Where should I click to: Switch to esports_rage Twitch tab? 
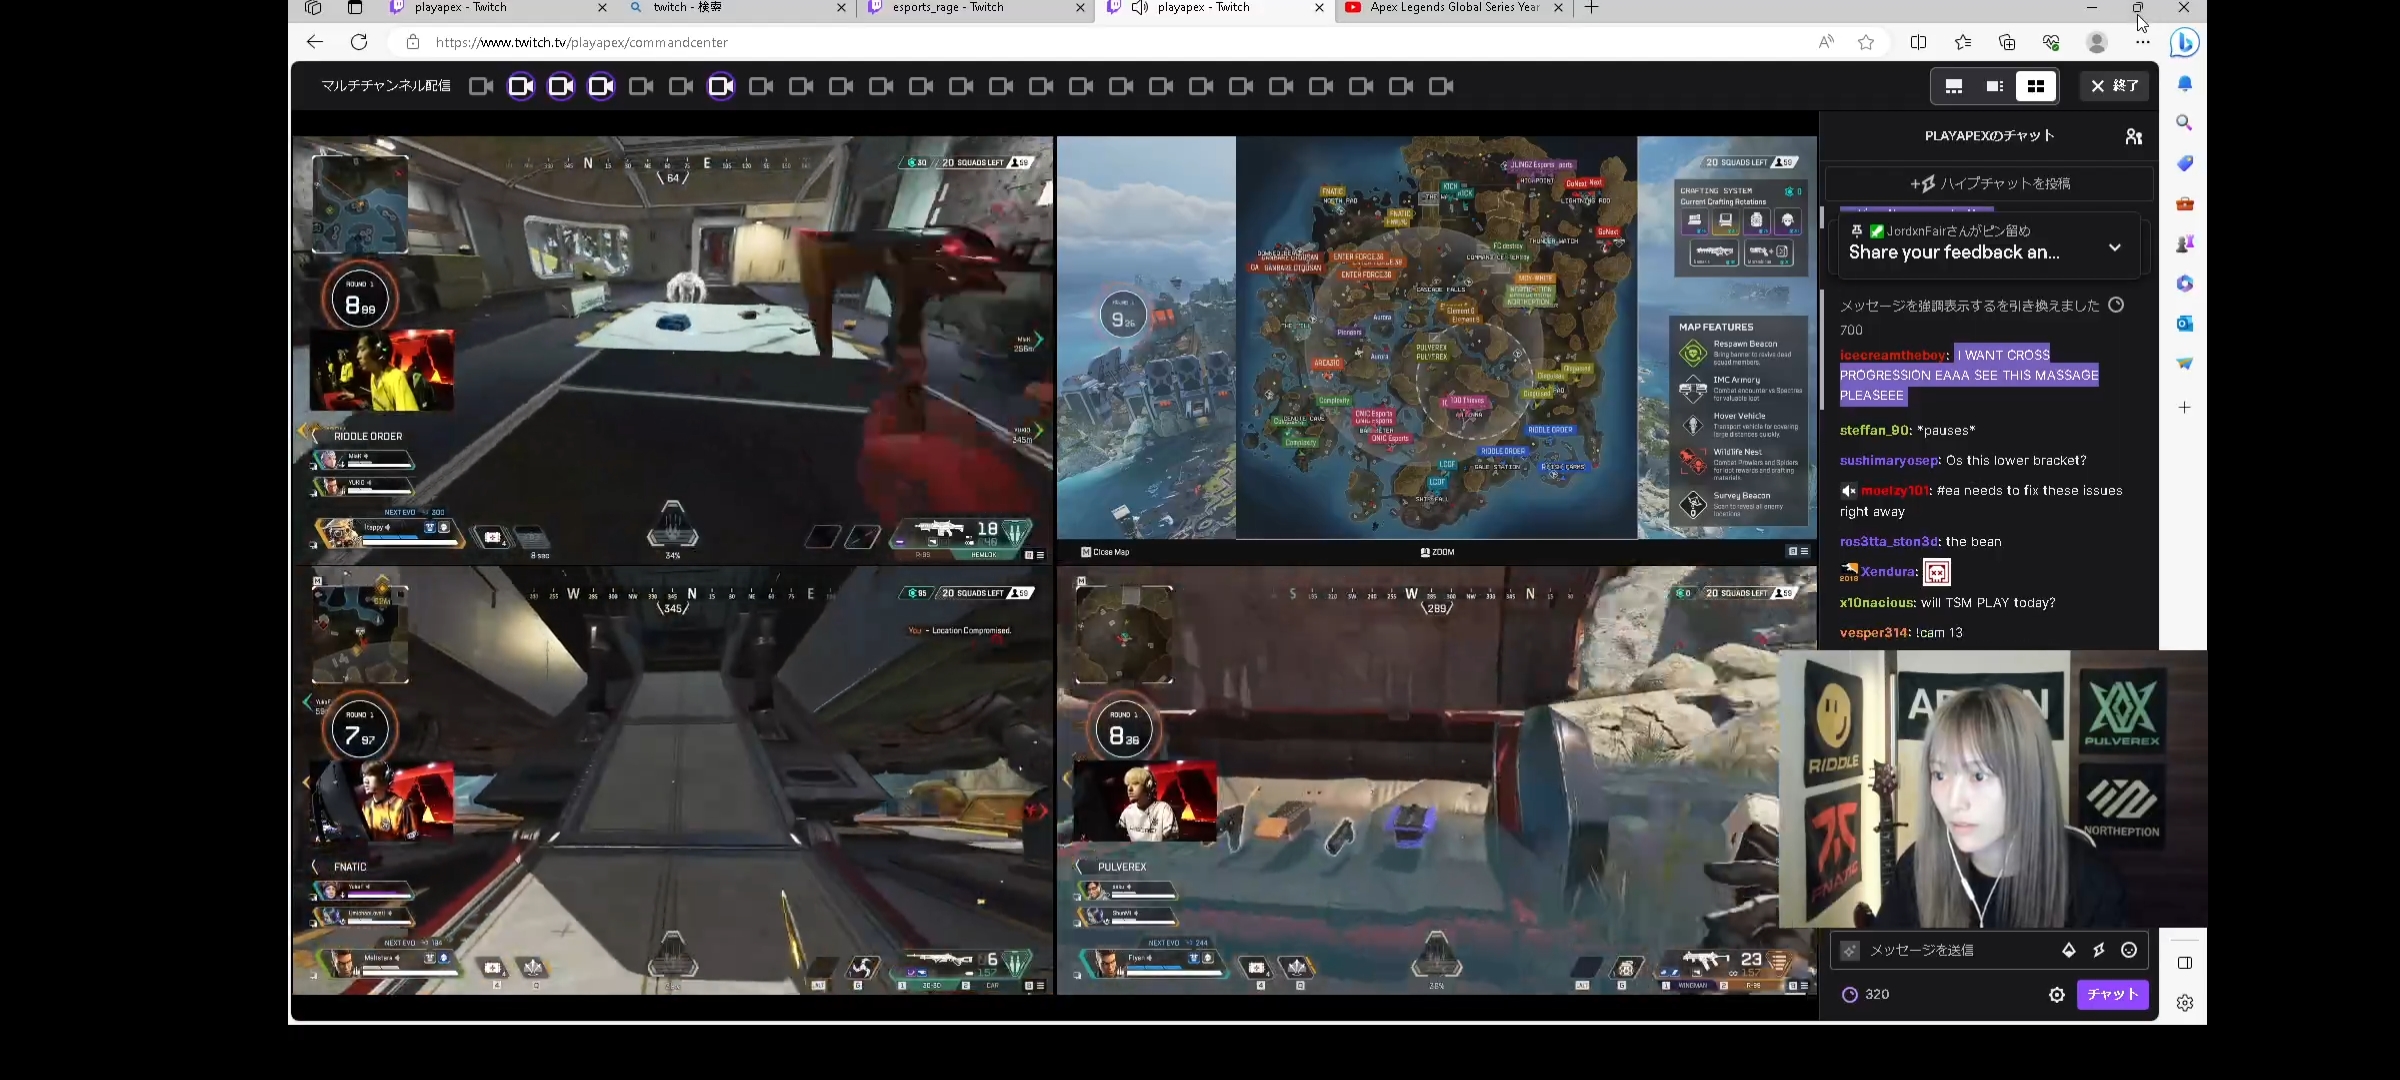(x=947, y=8)
